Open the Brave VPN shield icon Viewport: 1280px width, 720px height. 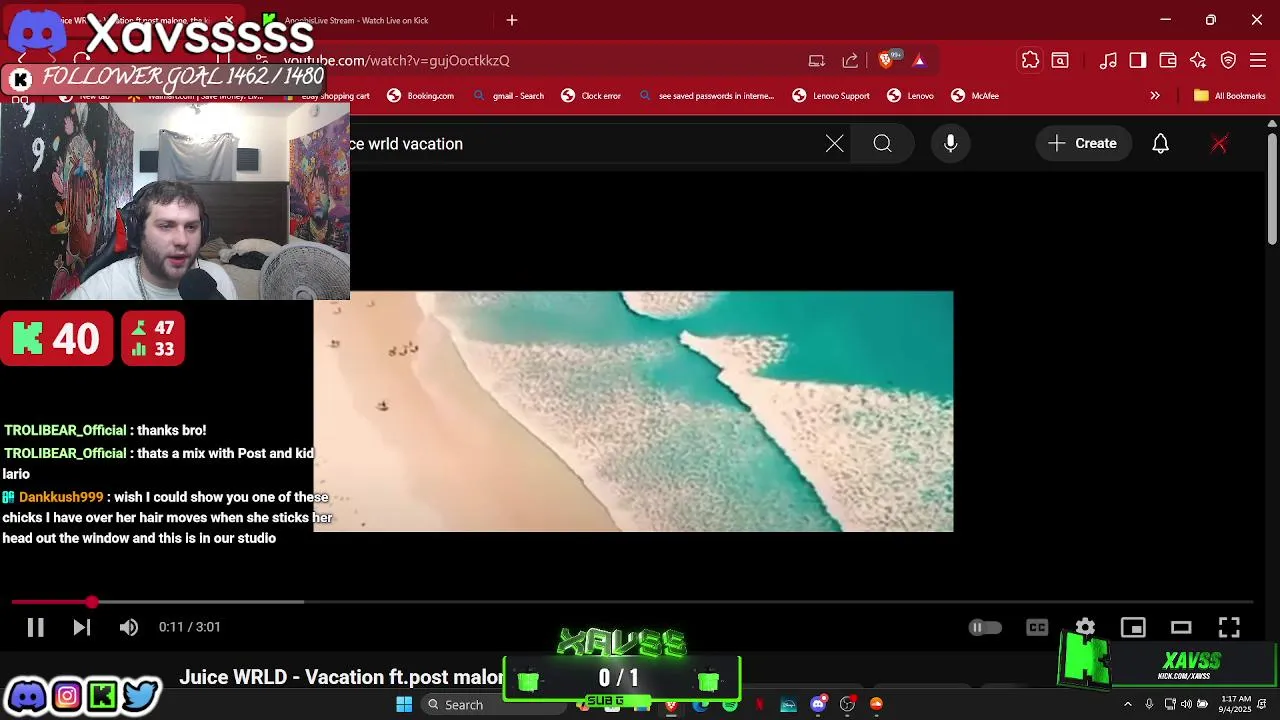[1229, 60]
